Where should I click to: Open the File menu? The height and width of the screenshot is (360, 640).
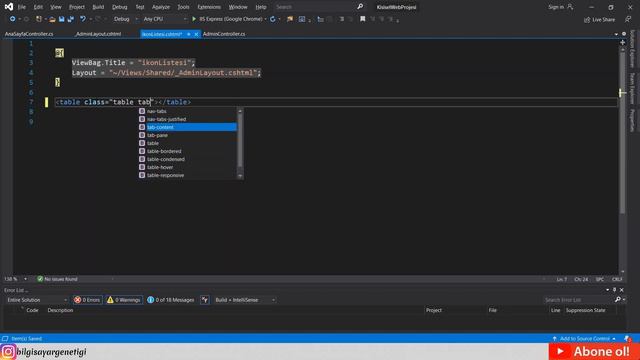(x=22, y=7)
